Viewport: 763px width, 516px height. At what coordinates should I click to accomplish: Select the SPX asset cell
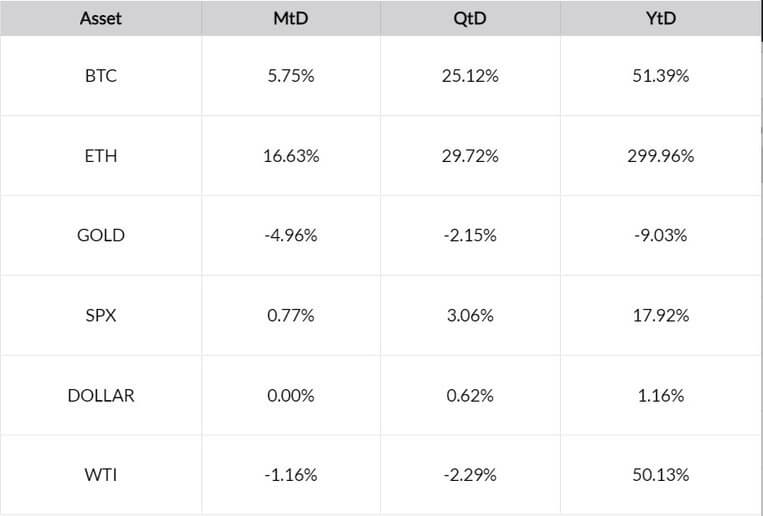101,315
